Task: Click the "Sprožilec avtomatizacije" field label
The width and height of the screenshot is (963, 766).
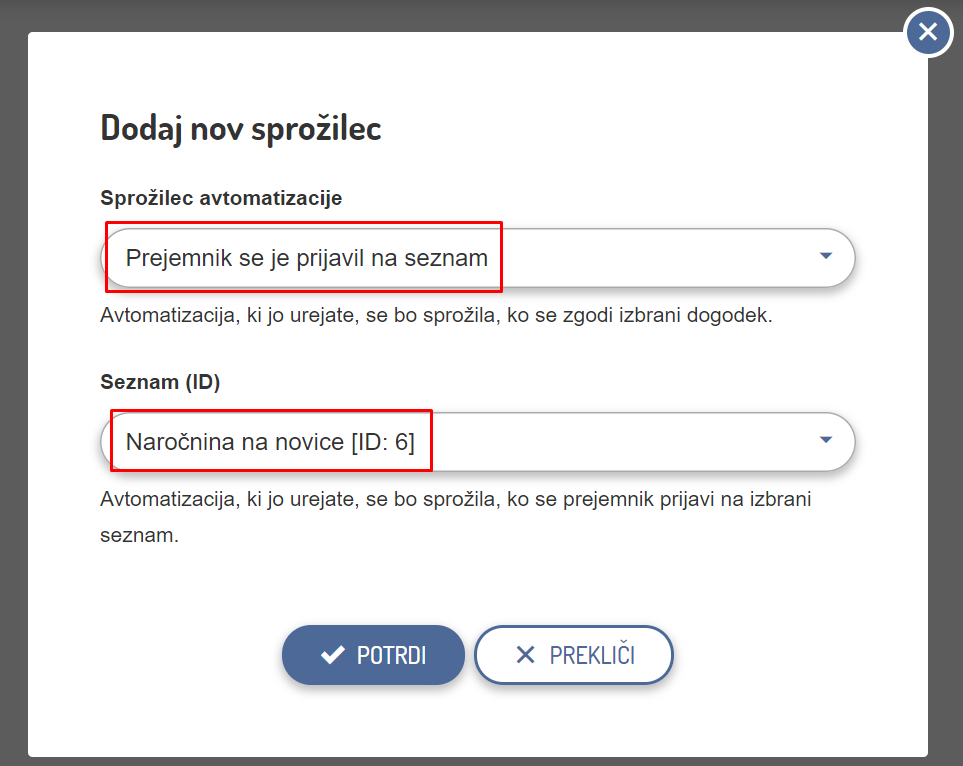Action: [x=221, y=198]
